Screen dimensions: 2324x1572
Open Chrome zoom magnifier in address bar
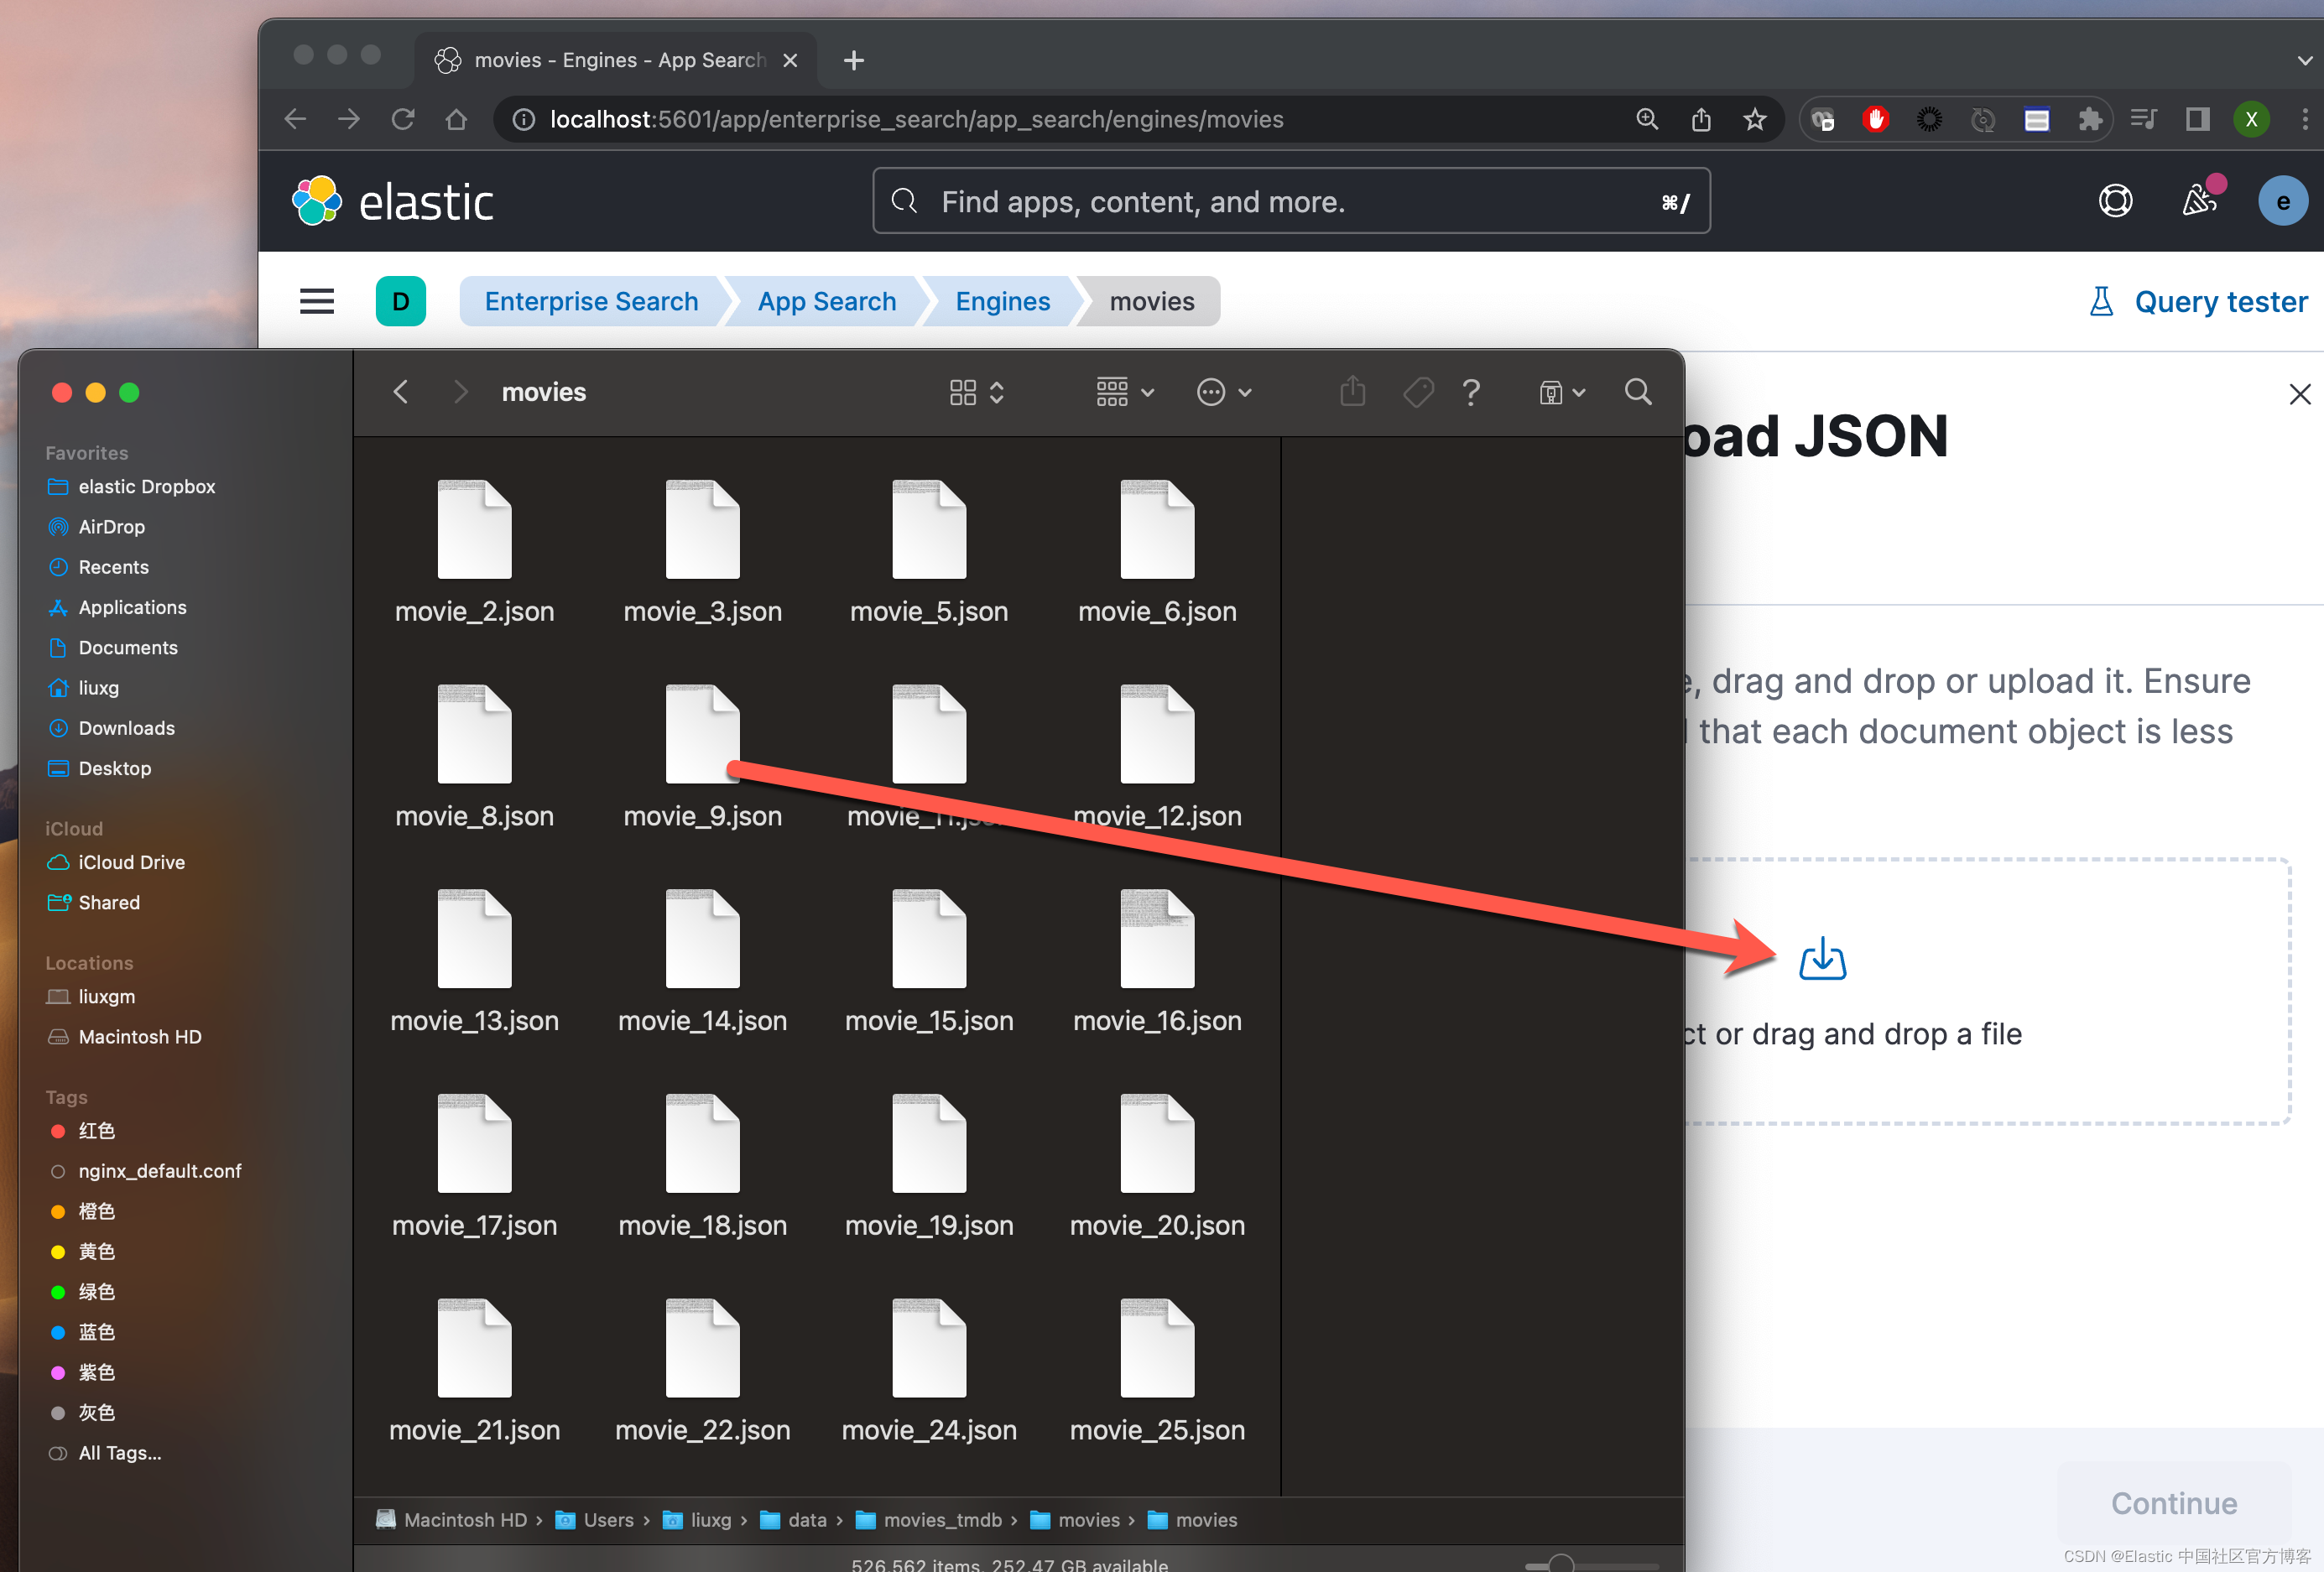point(1646,119)
